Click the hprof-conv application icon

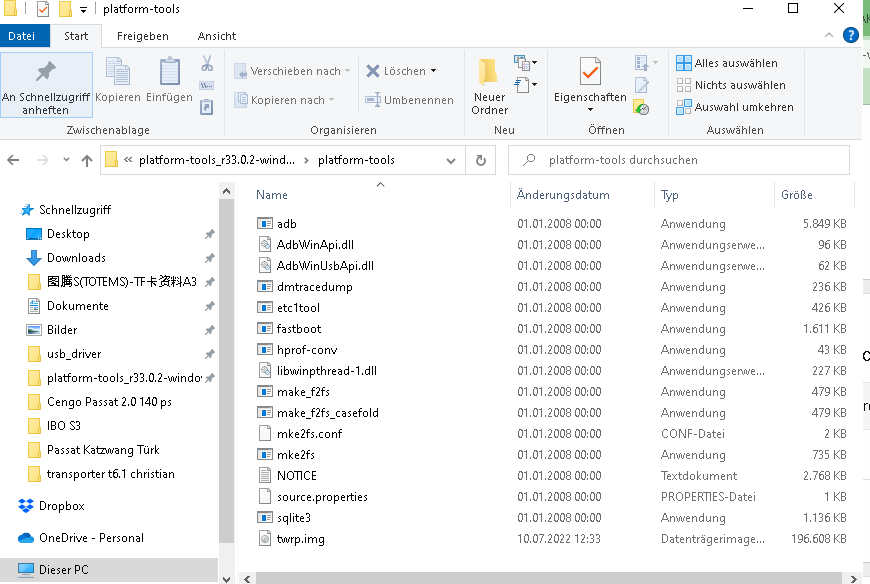pos(265,350)
